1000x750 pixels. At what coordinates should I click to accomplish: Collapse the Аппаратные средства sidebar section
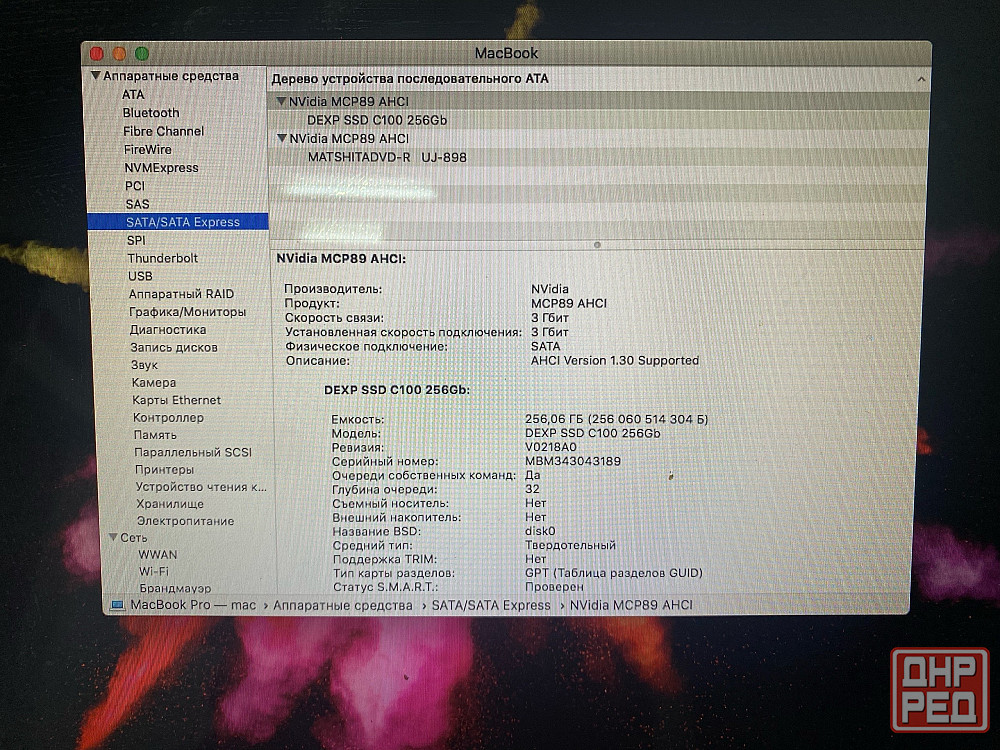[x=96, y=76]
